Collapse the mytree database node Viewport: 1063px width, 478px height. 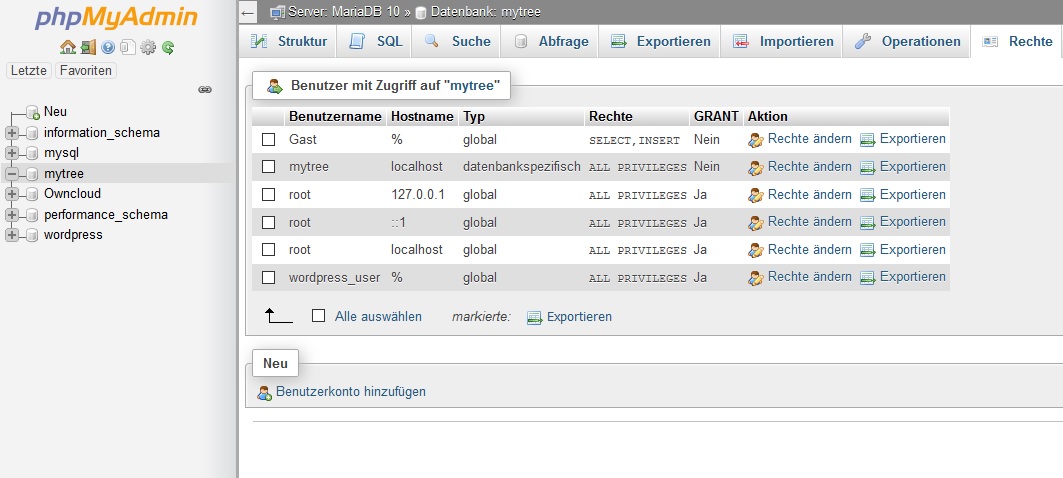point(12,174)
